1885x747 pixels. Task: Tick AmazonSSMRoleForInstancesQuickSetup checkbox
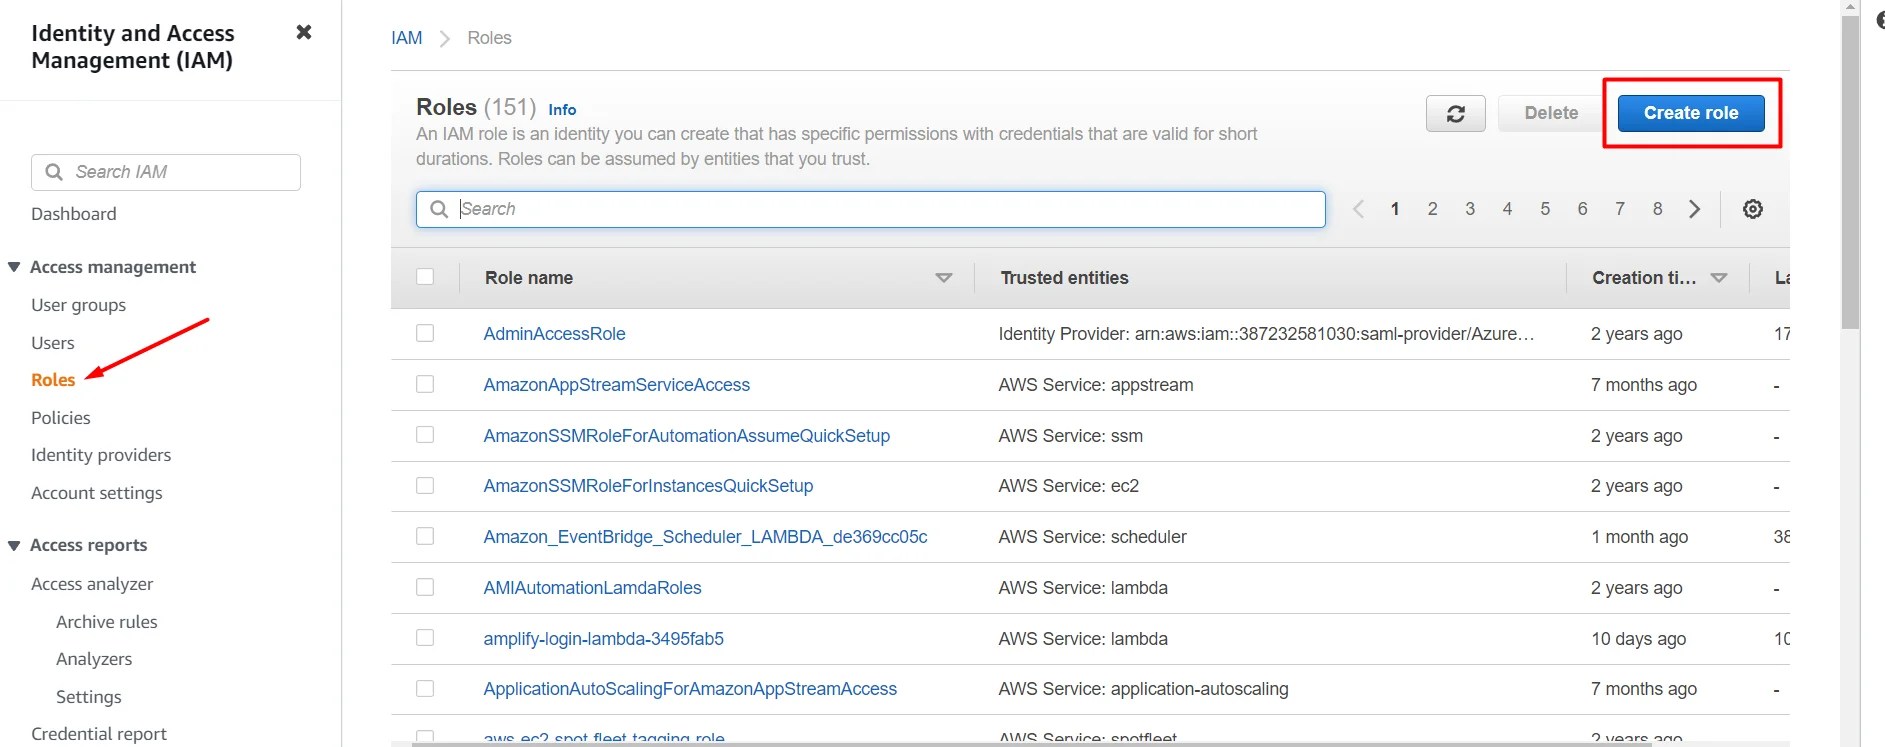[425, 485]
